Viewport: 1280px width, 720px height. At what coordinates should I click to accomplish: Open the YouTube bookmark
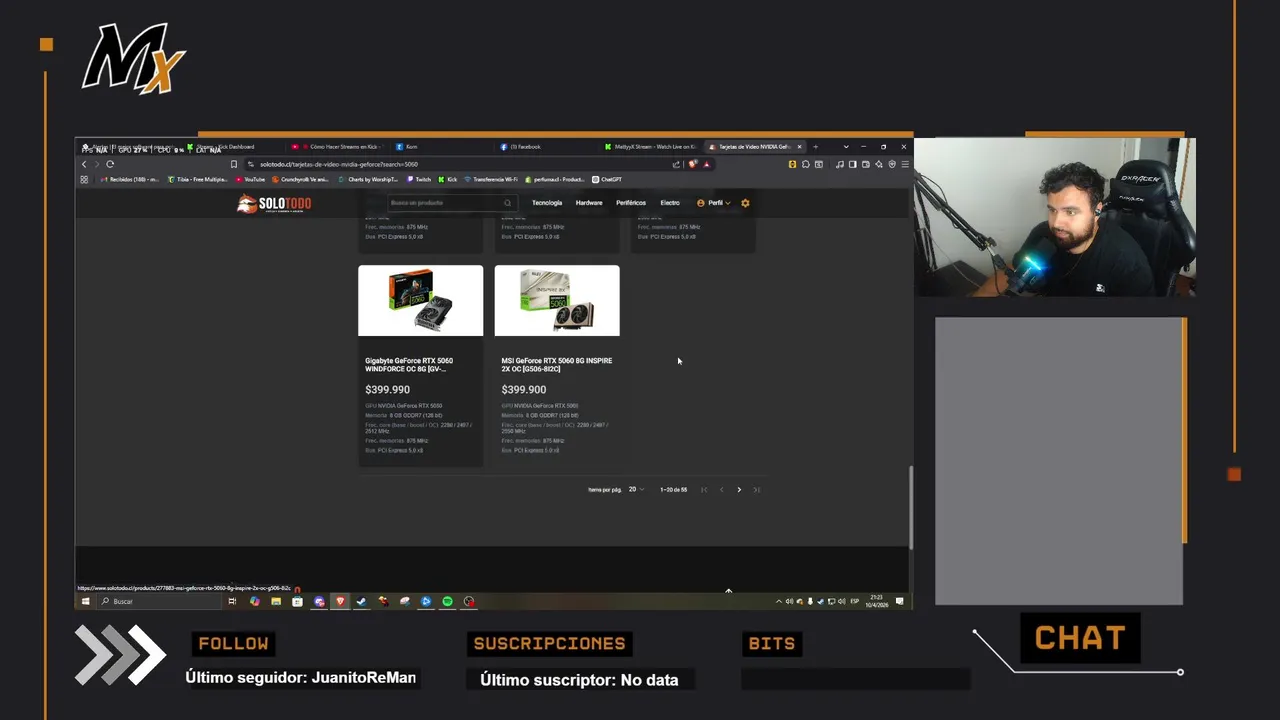(251, 180)
